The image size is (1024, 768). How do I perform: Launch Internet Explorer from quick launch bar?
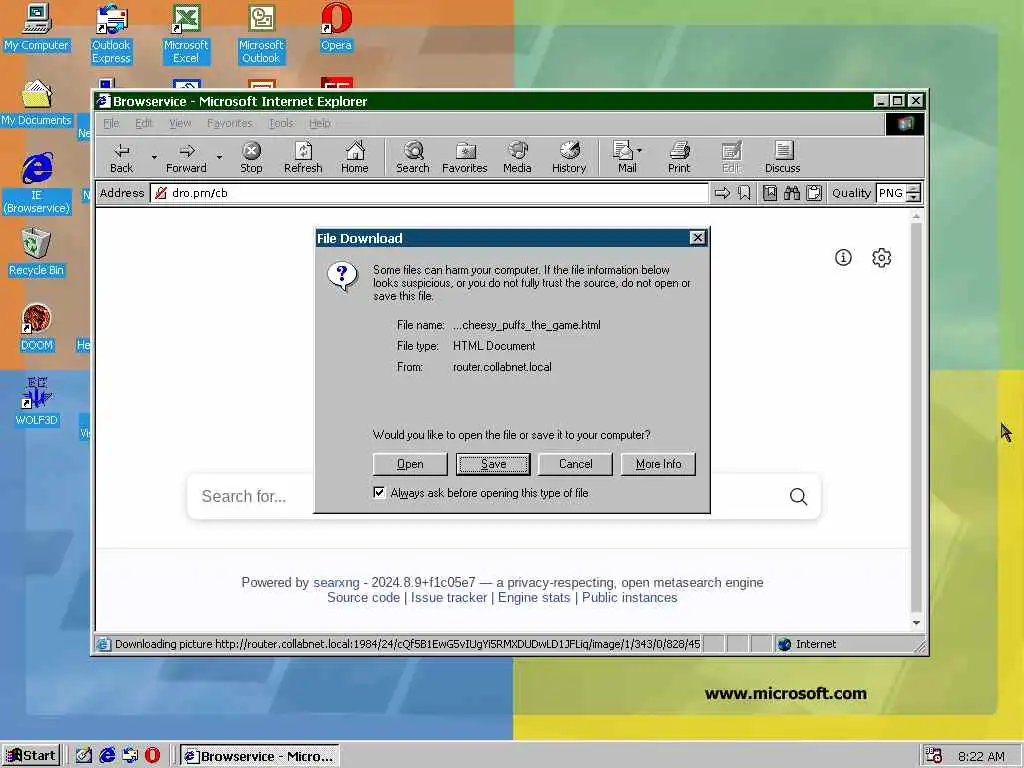(107, 756)
